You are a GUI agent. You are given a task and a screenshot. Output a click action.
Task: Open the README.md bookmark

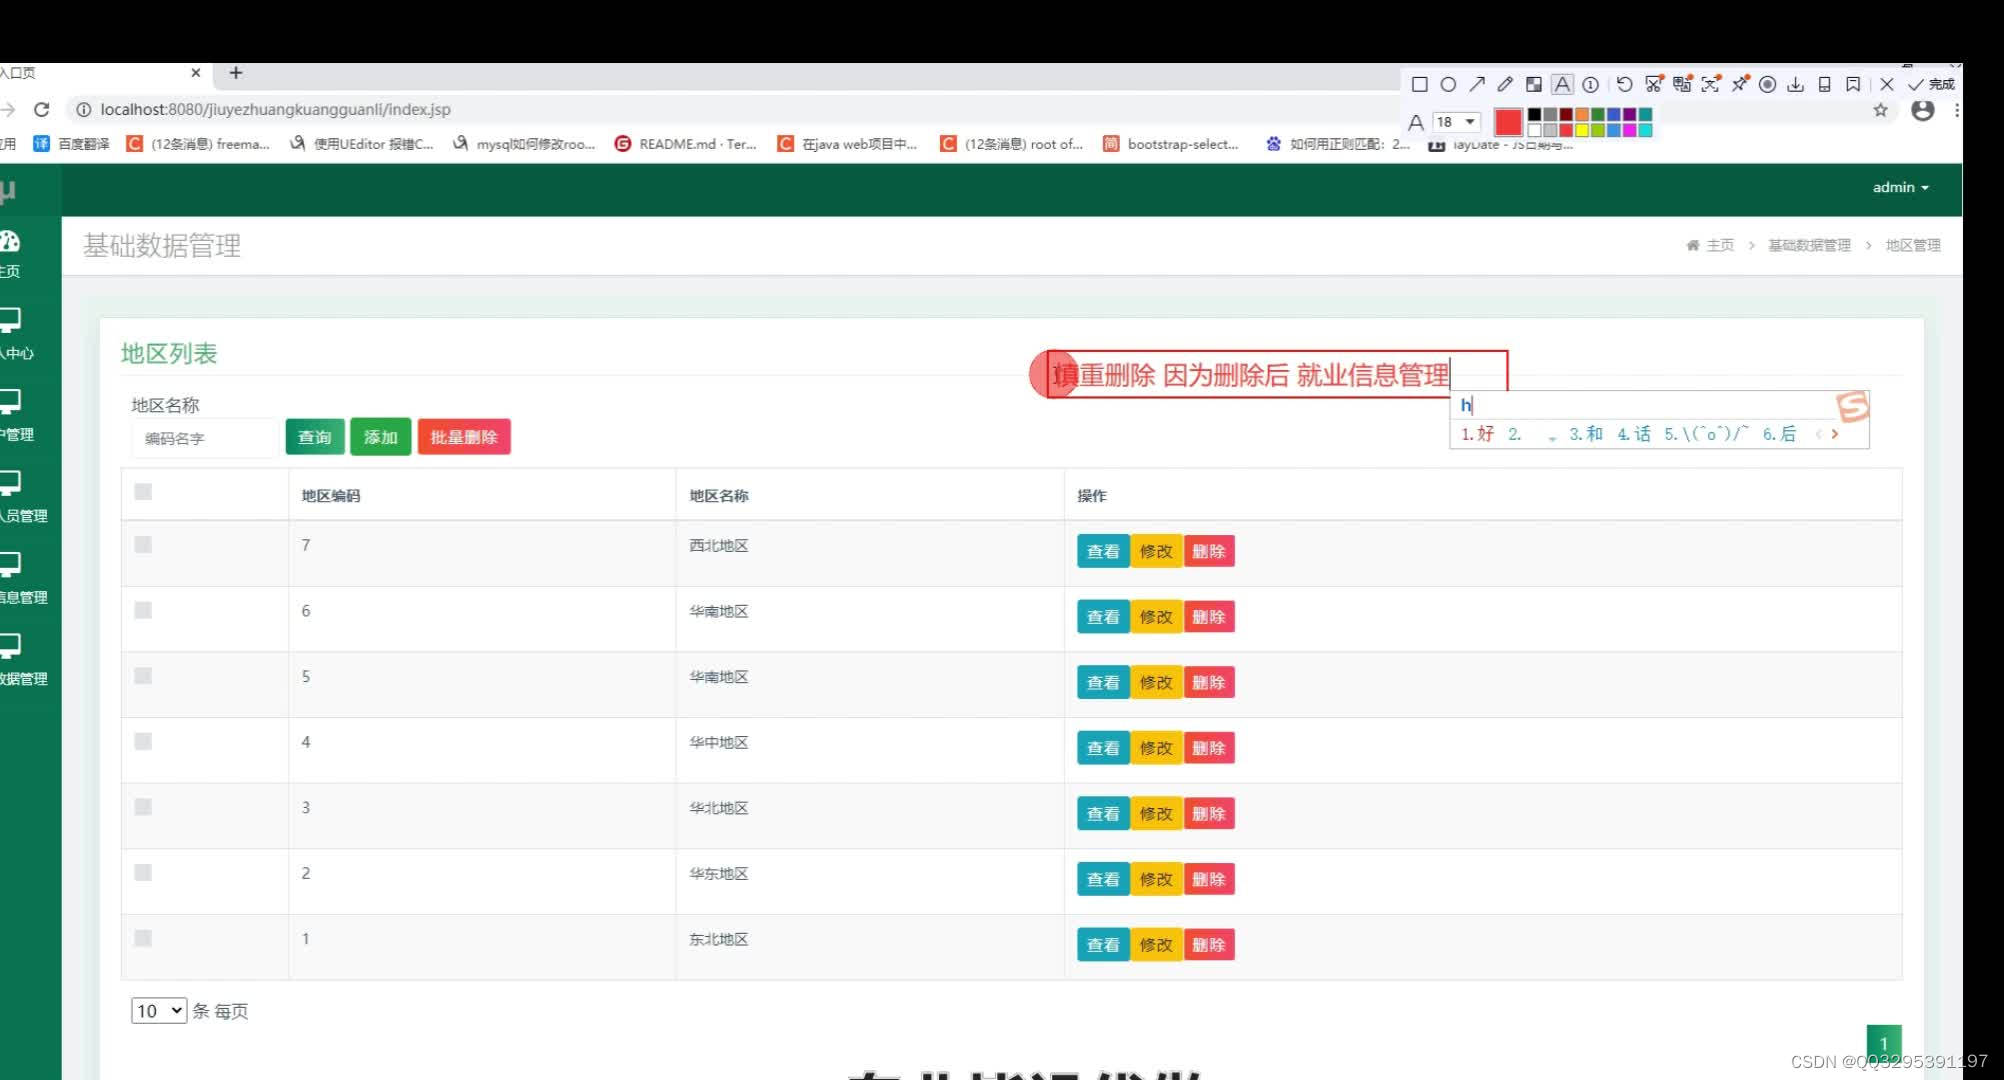point(686,144)
